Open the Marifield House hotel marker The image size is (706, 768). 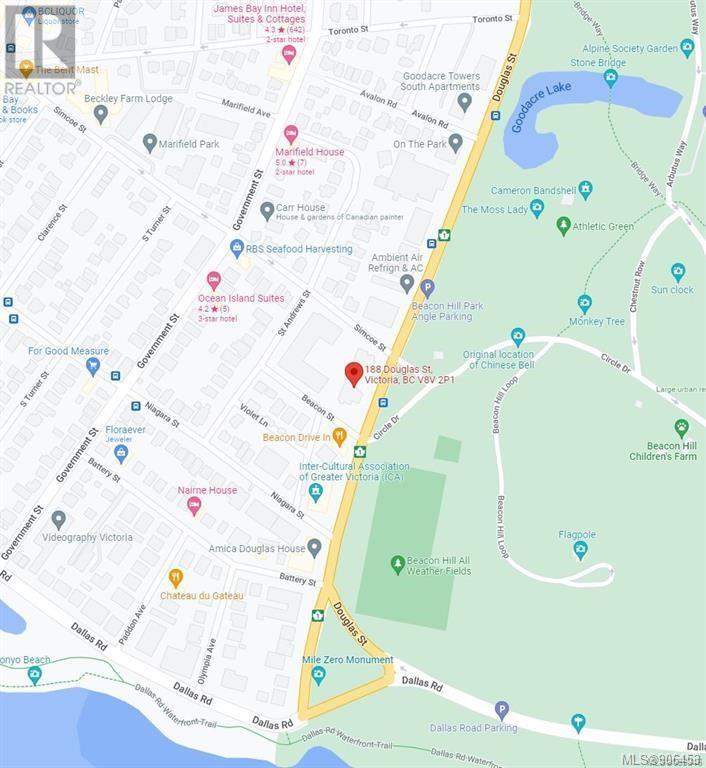[291, 134]
